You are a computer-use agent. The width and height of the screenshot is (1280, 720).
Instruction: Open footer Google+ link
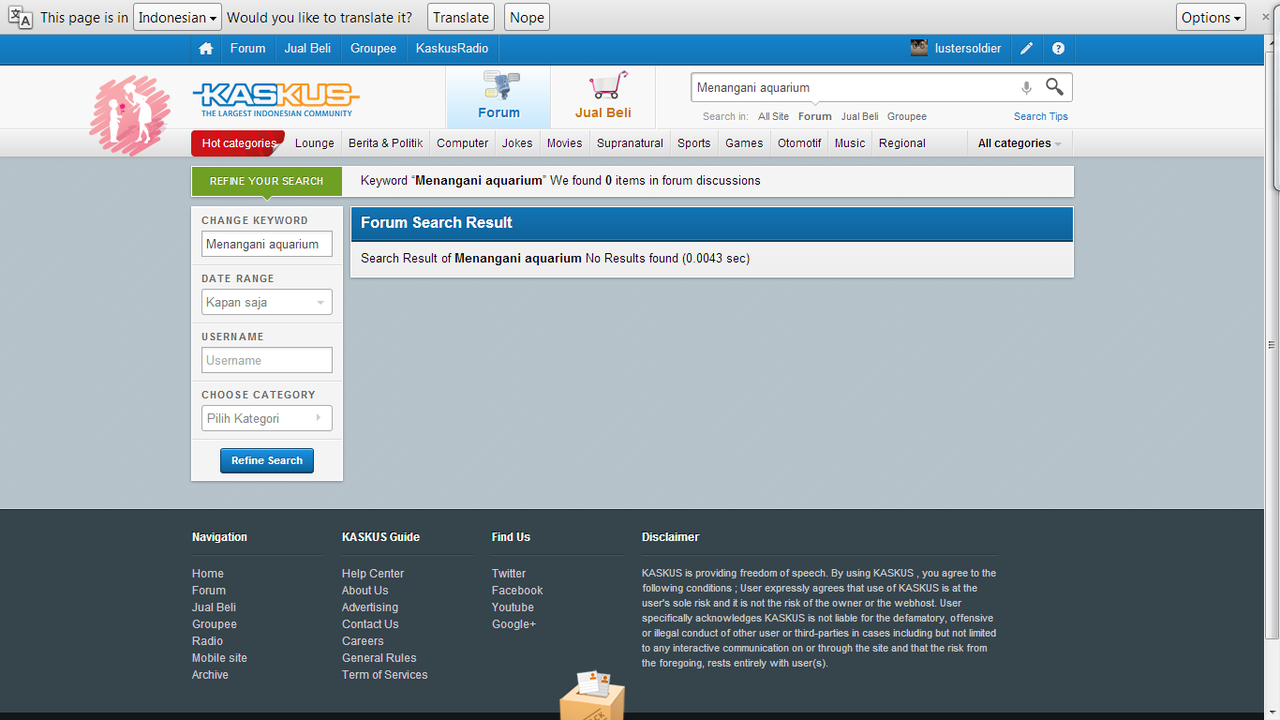[x=514, y=624]
